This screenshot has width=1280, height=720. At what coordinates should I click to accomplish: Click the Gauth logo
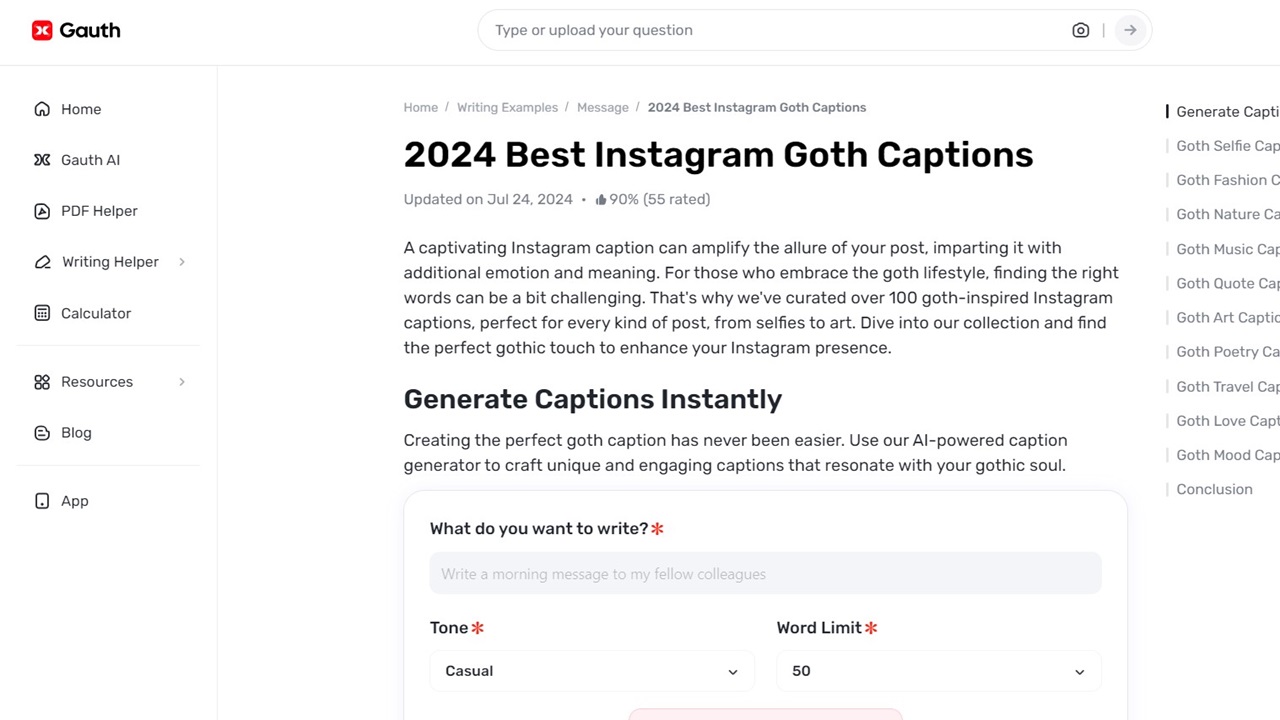click(75, 30)
